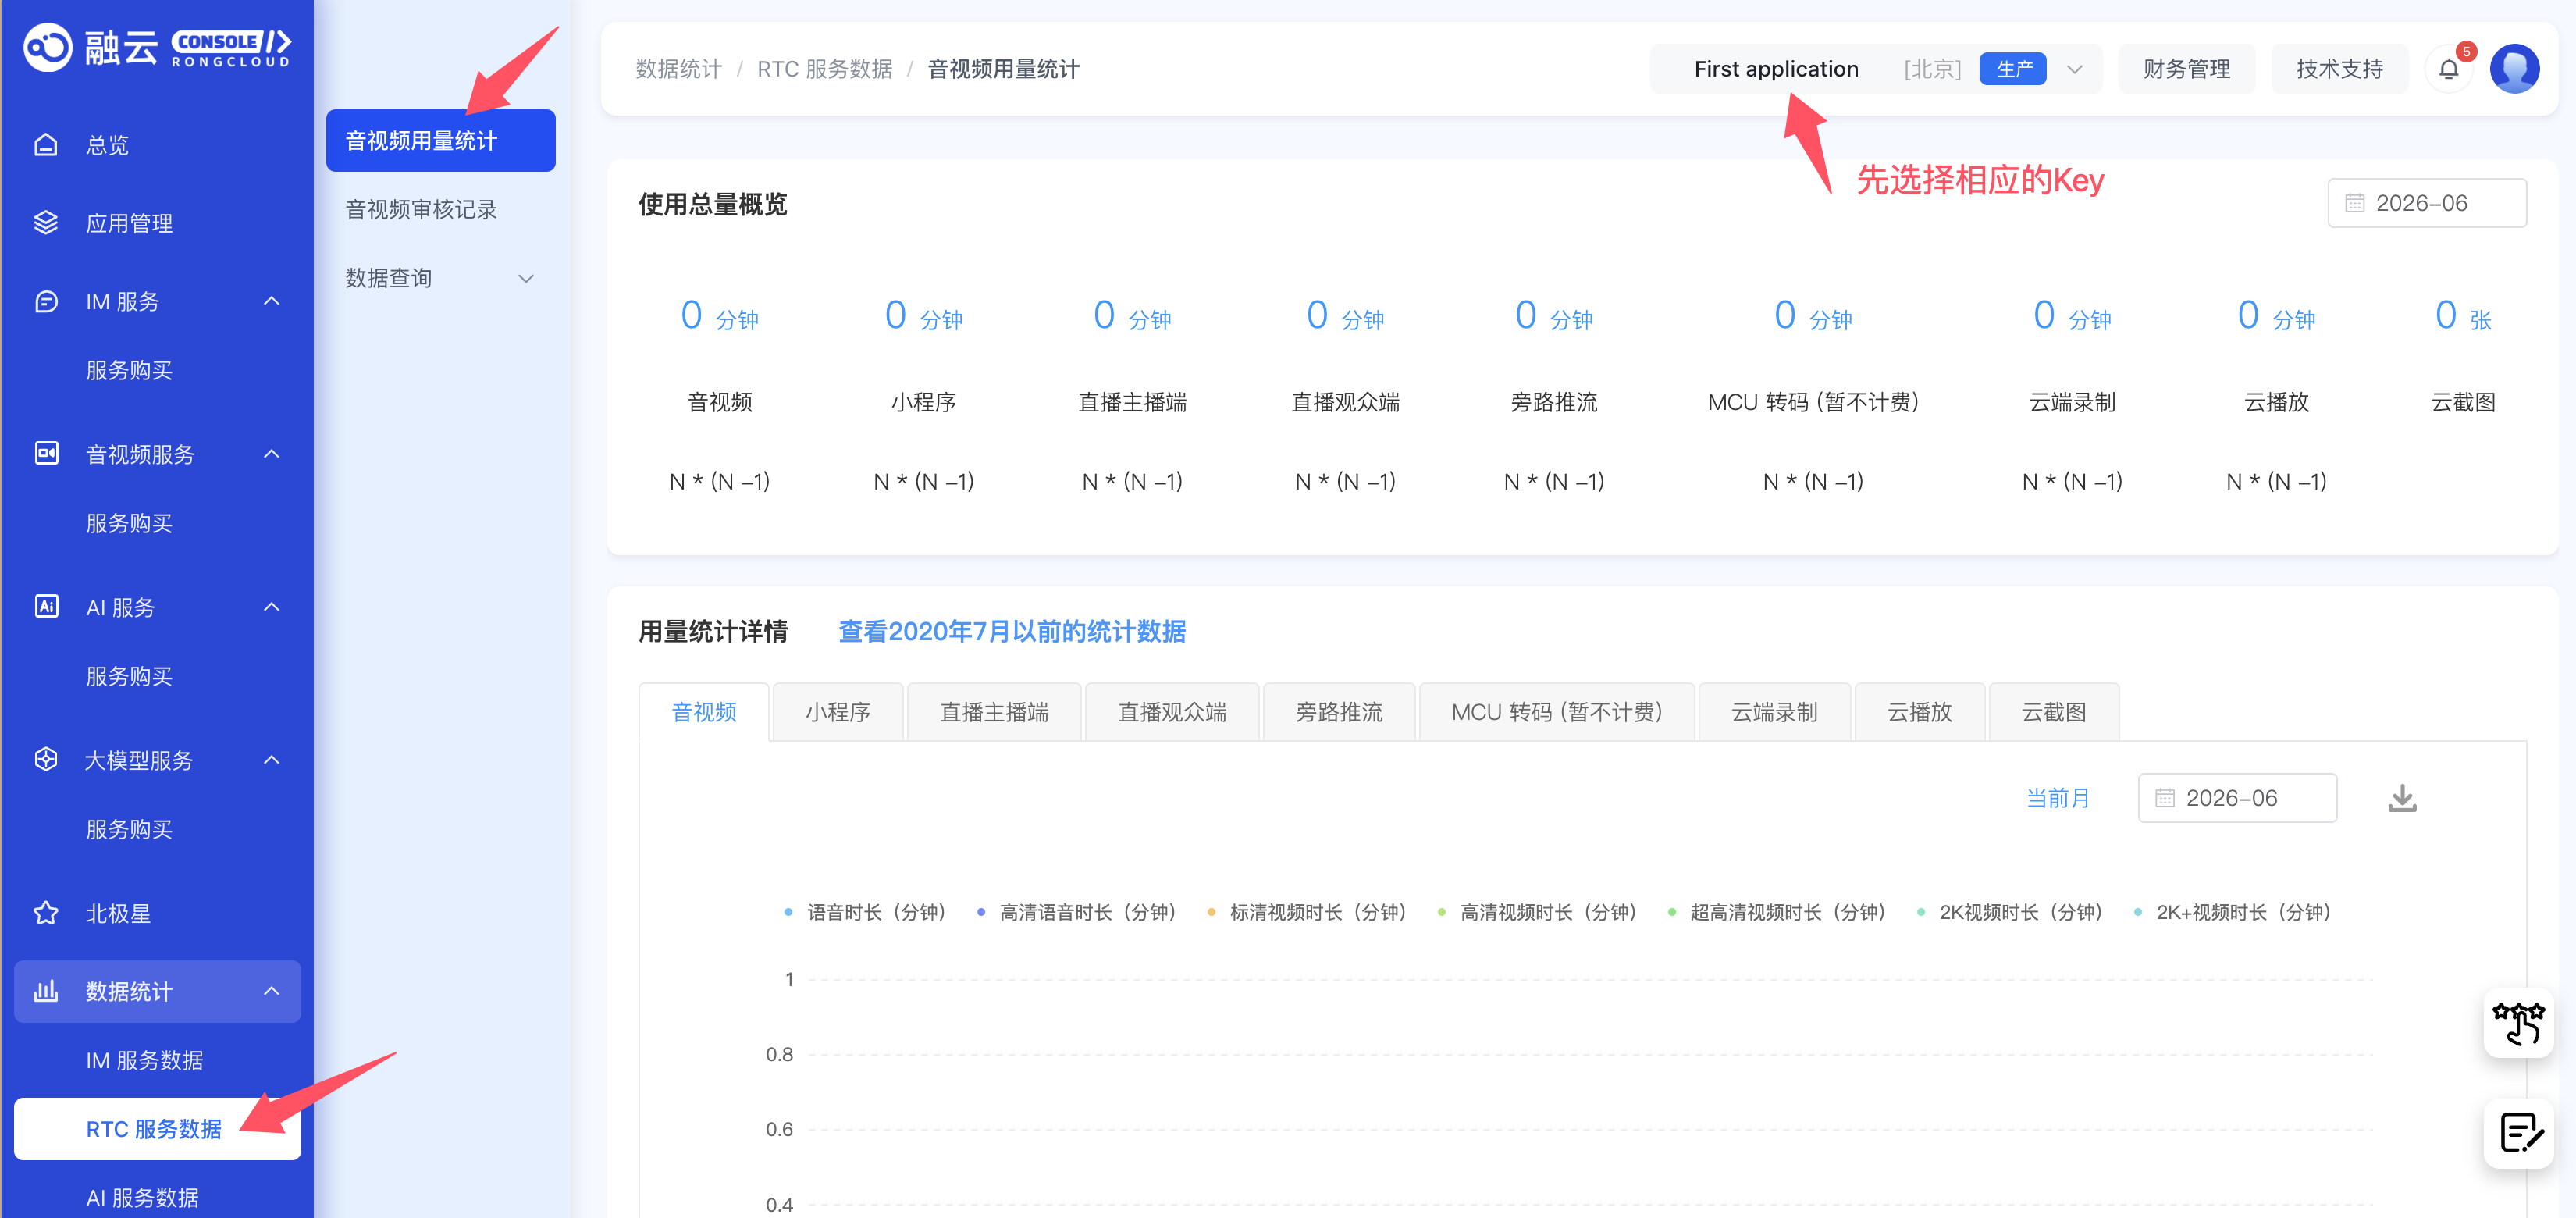Open the notification bell

coord(2449,69)
